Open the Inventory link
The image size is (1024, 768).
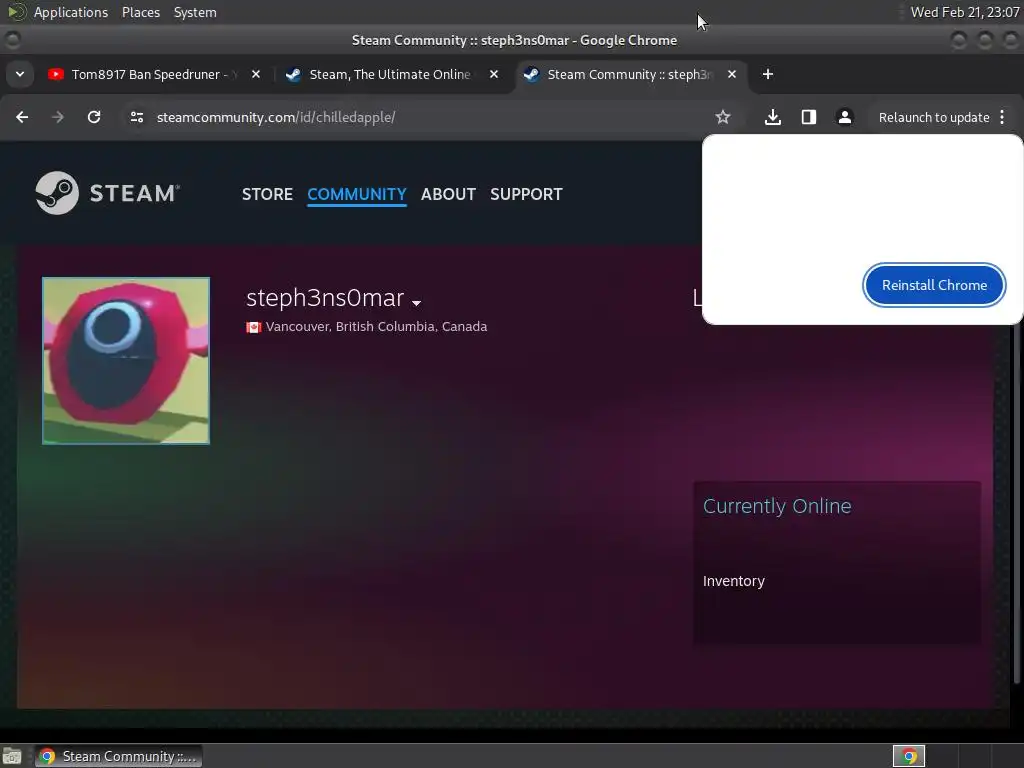click(733, 581)
